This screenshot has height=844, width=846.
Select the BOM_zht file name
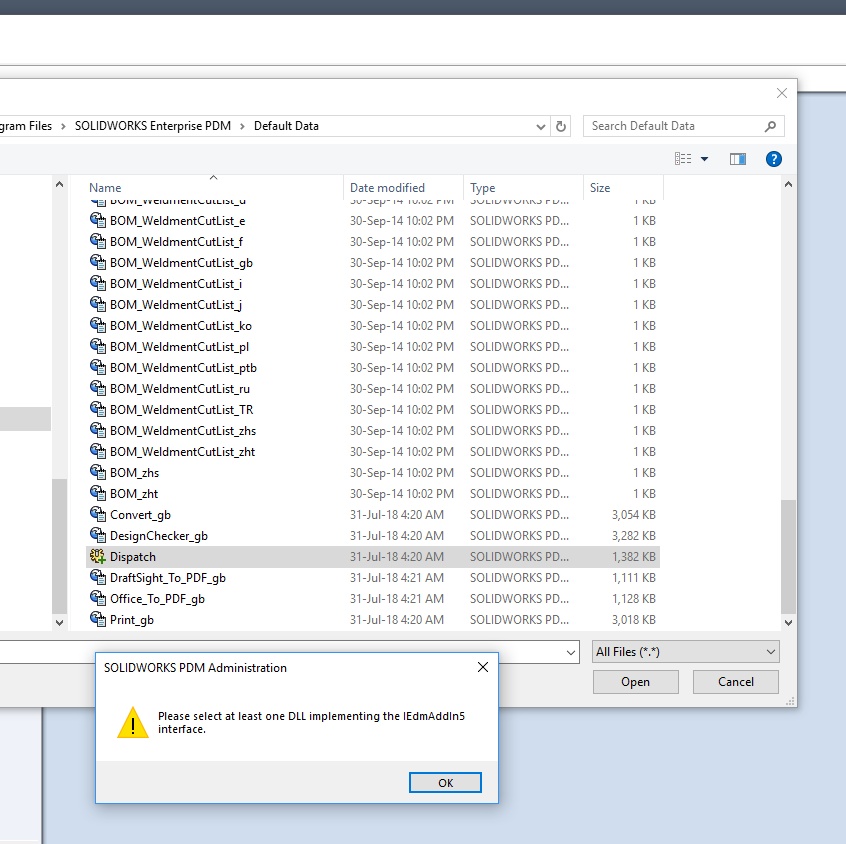pyautogui.click(x=134, y=494)
